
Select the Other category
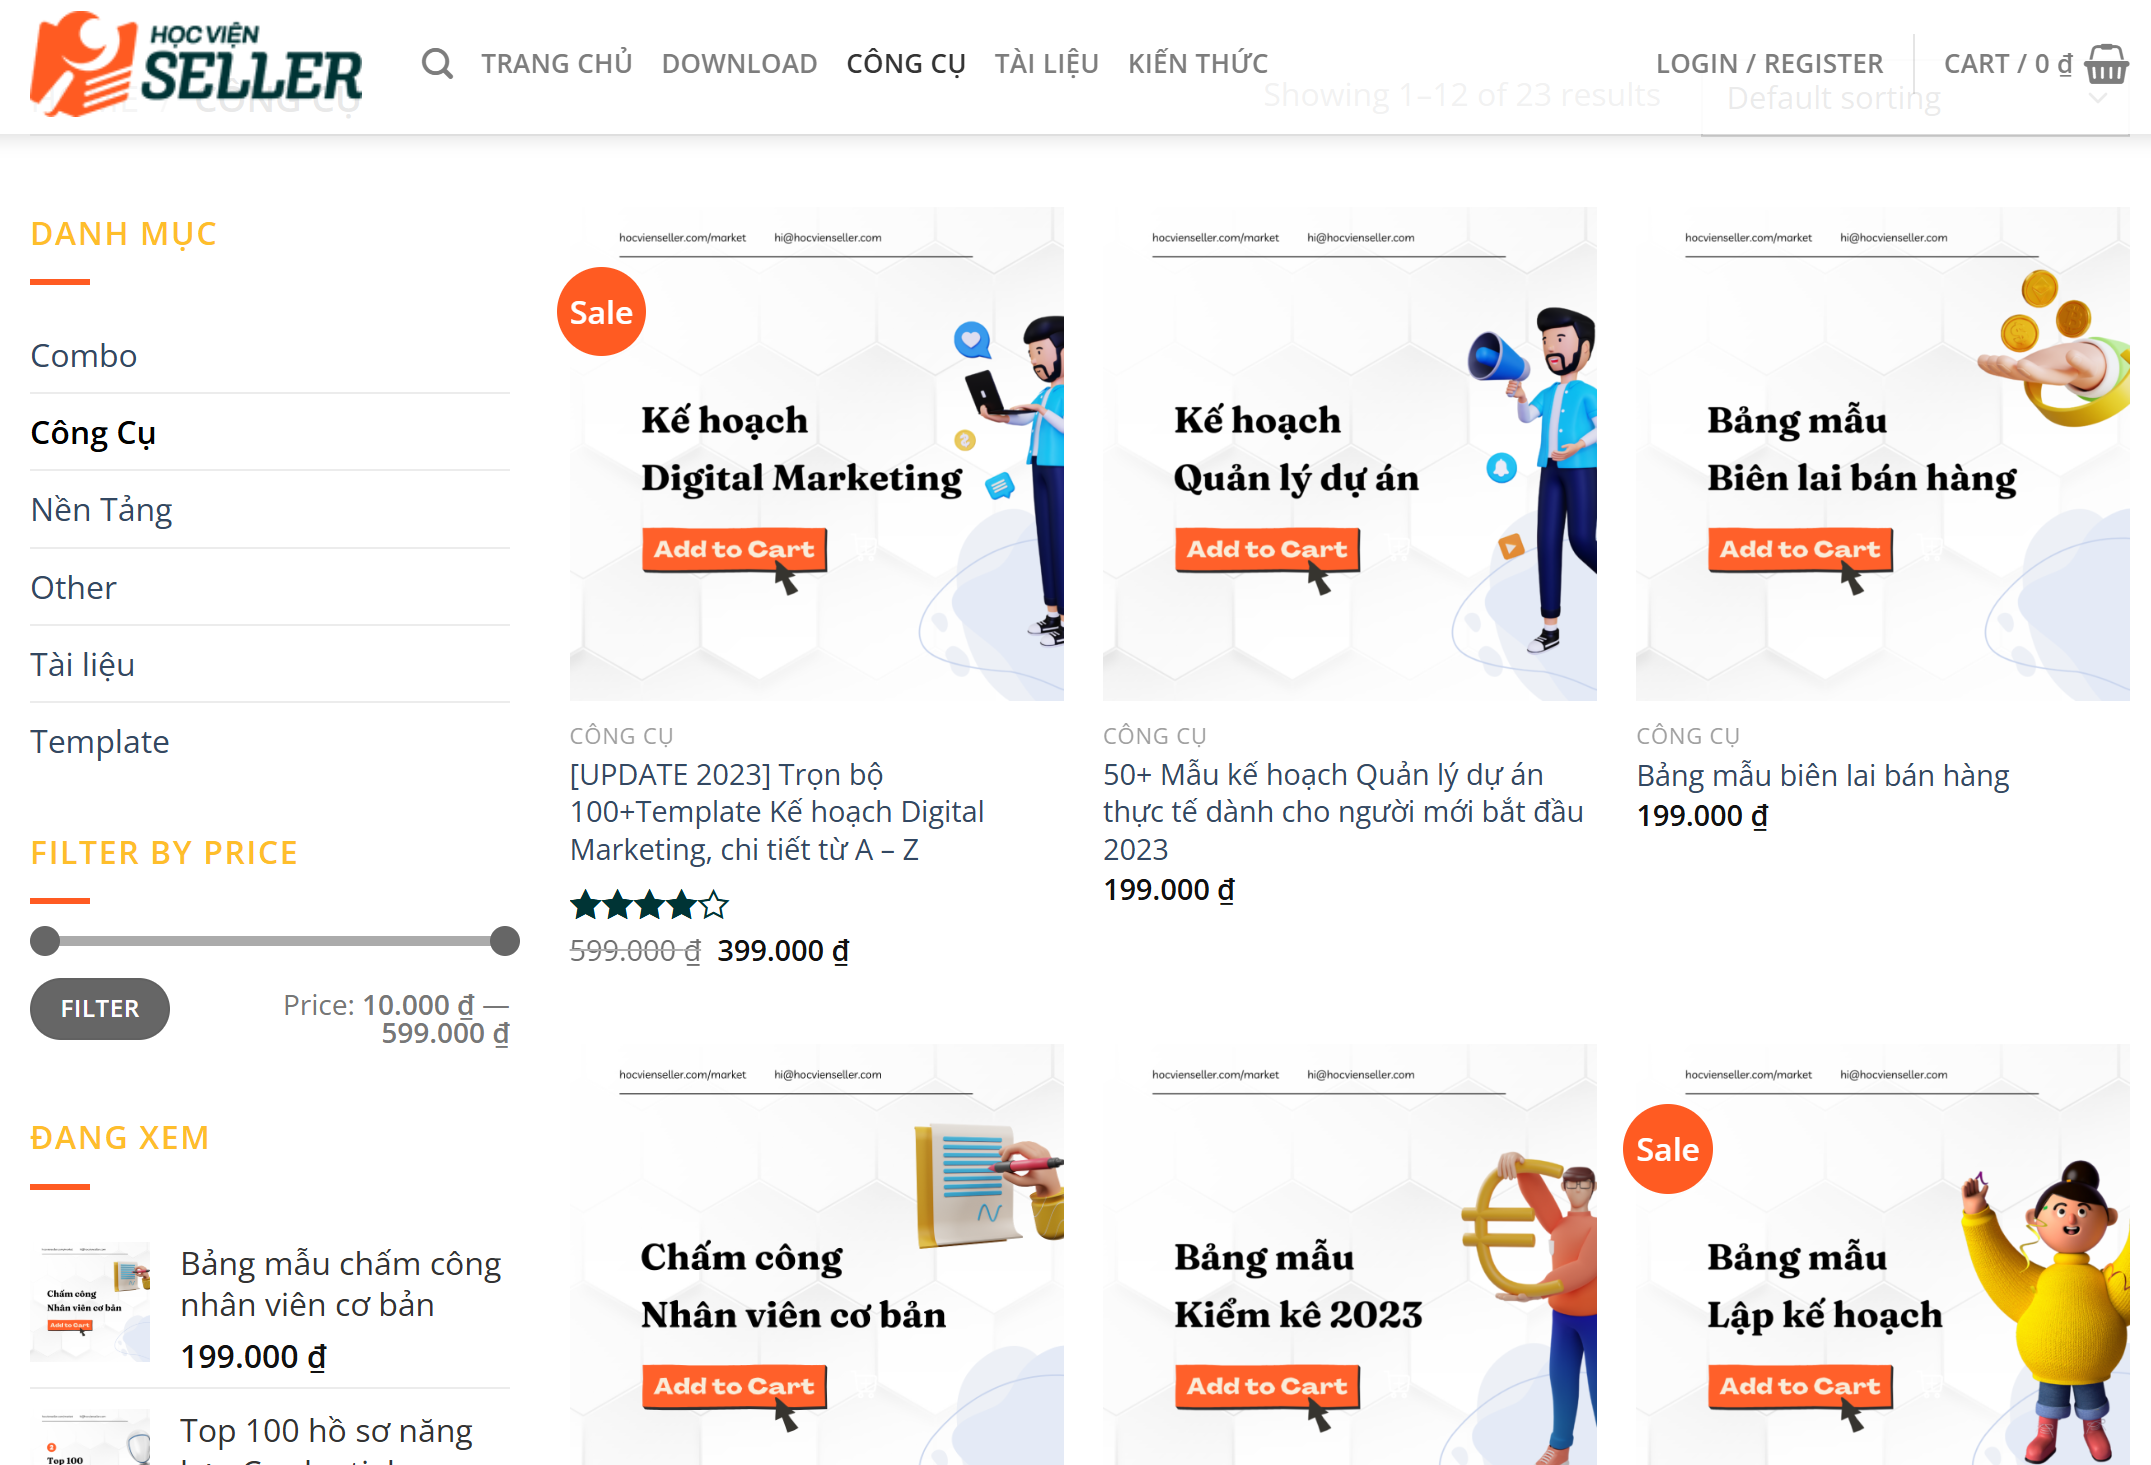(x=73, y=588)
